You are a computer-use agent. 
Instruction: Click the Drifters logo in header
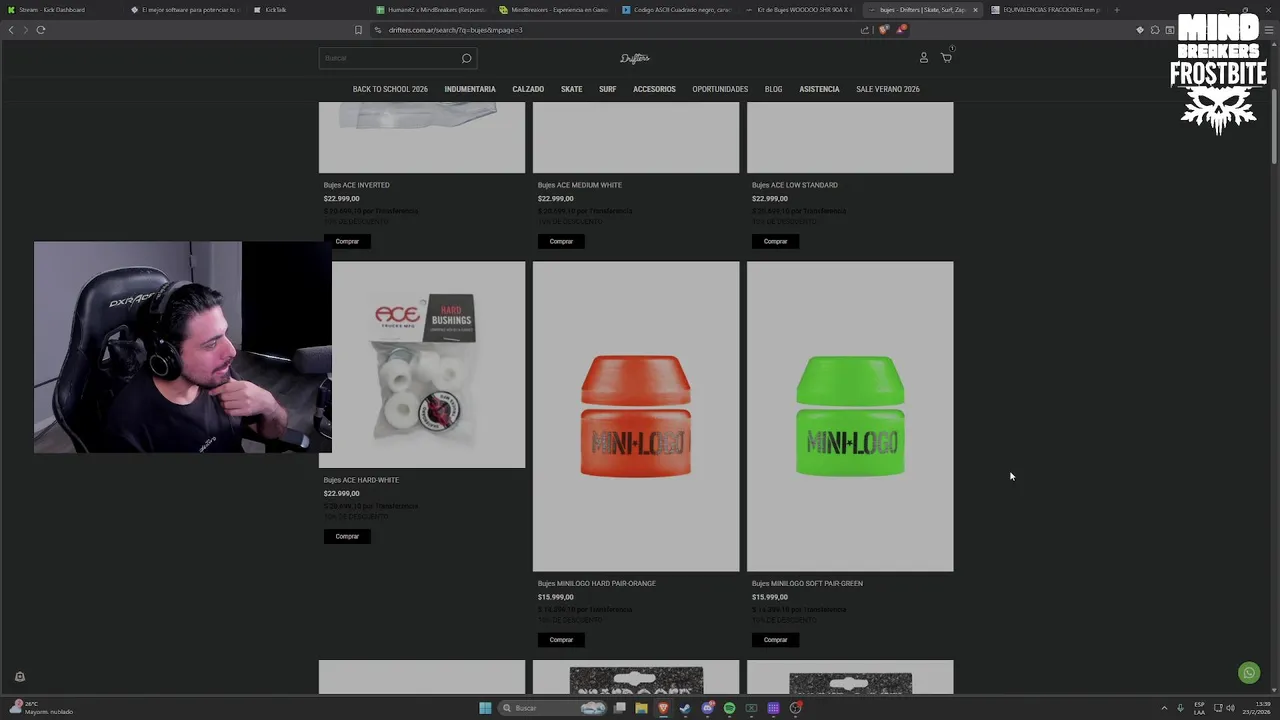[x=635, y=58]
